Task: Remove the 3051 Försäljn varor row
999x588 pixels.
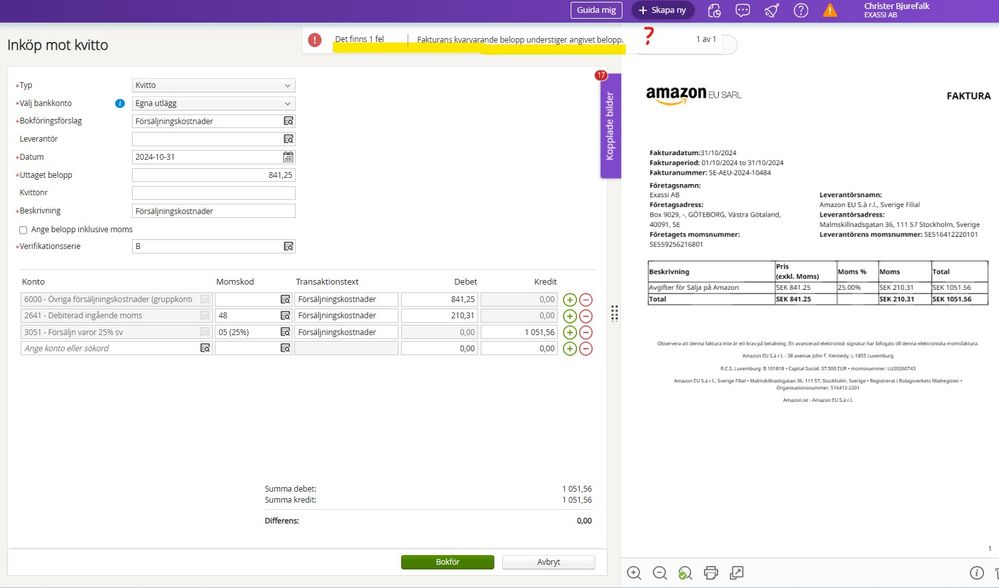Action: [586, 332]
